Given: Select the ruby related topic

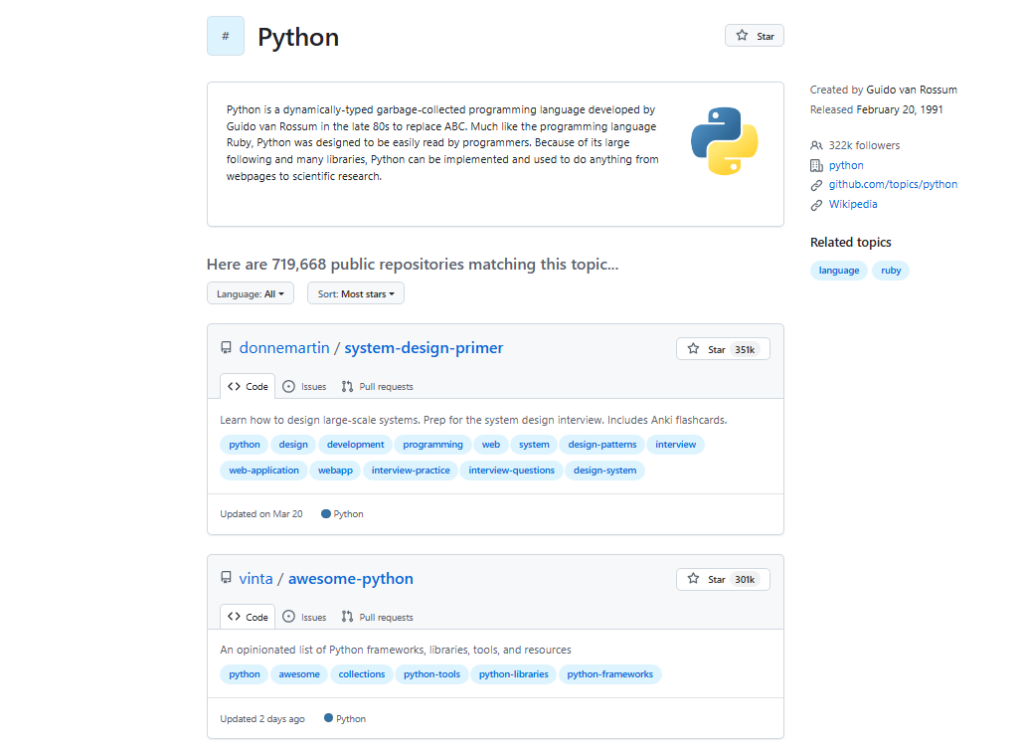Looking at the screenshot, I should (x=891, y=270).
